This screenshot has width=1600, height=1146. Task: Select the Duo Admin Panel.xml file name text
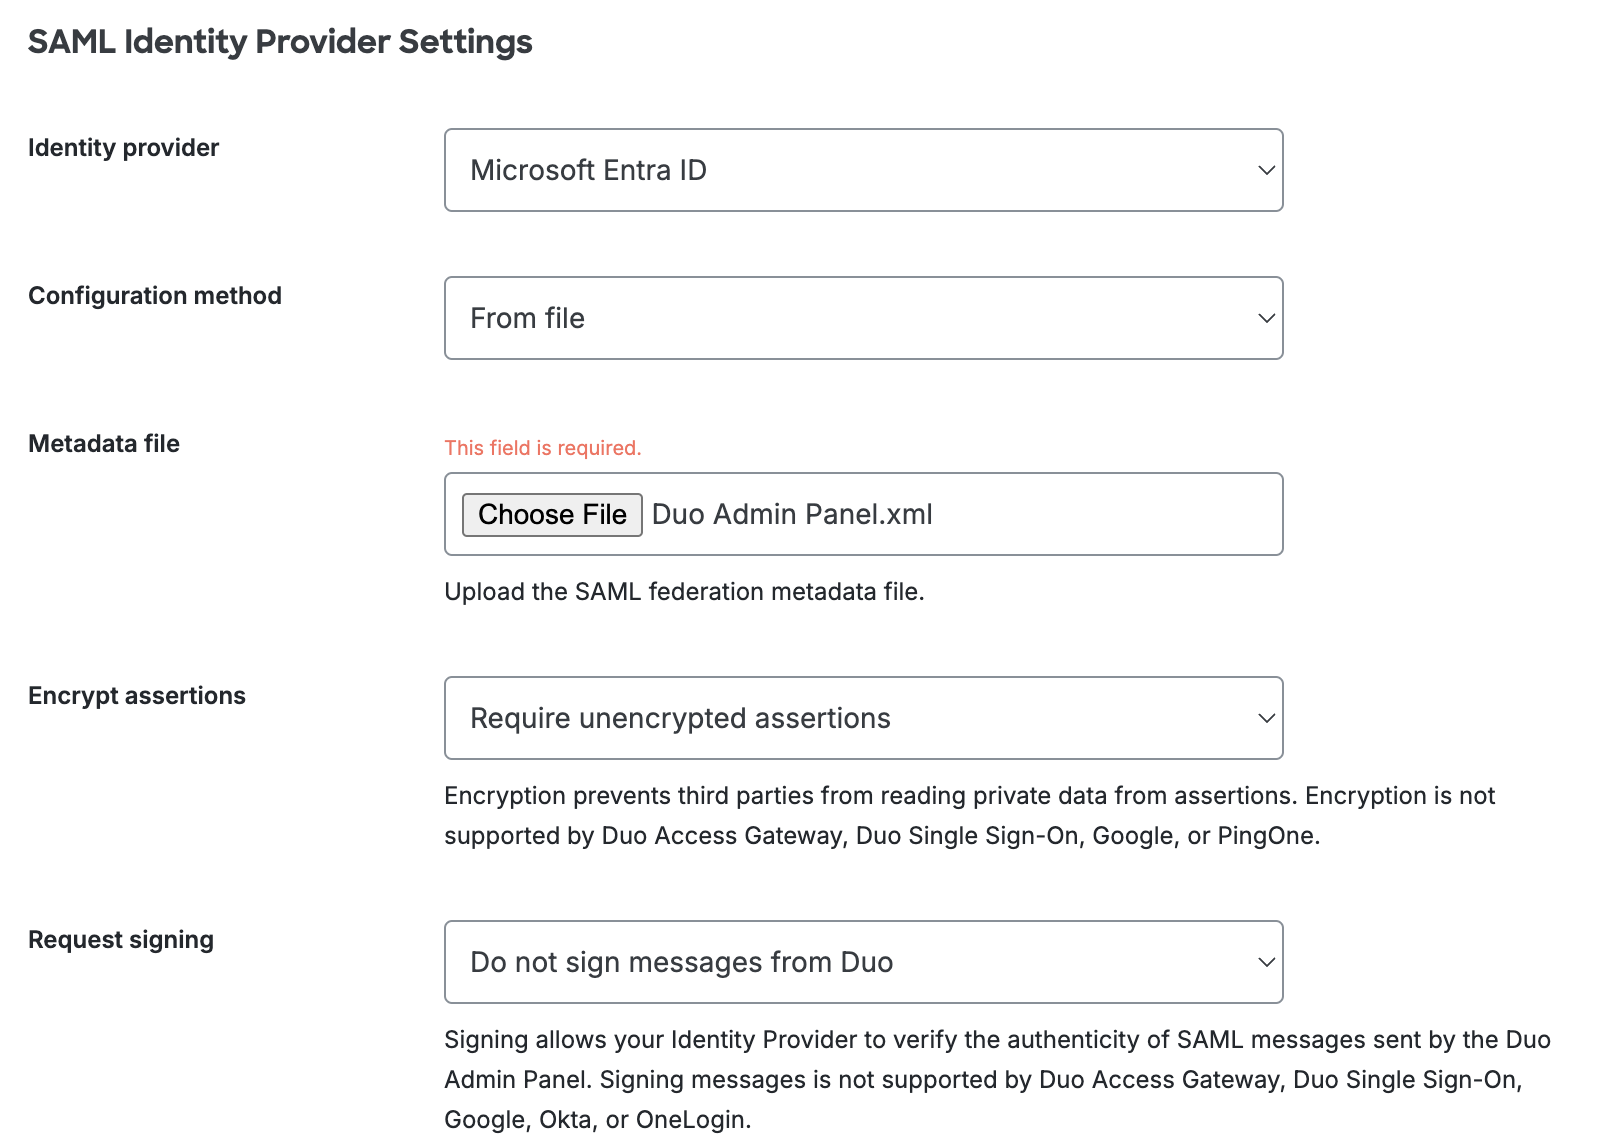click(791, 514)
